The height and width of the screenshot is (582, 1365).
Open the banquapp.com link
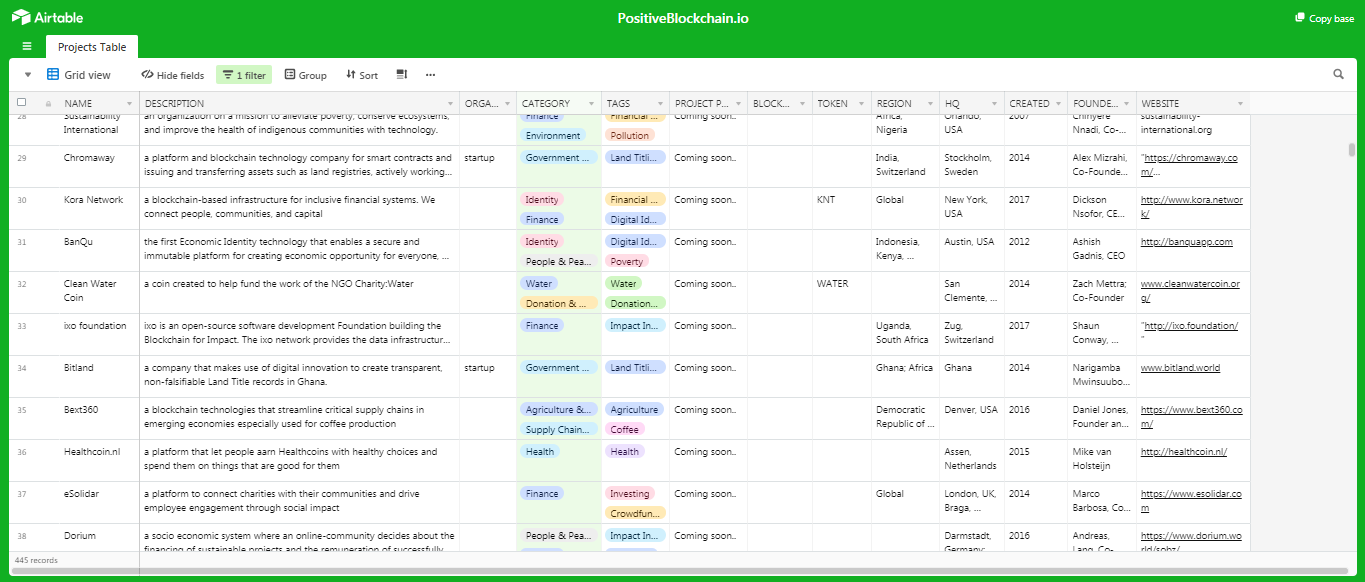[1187, 242]
